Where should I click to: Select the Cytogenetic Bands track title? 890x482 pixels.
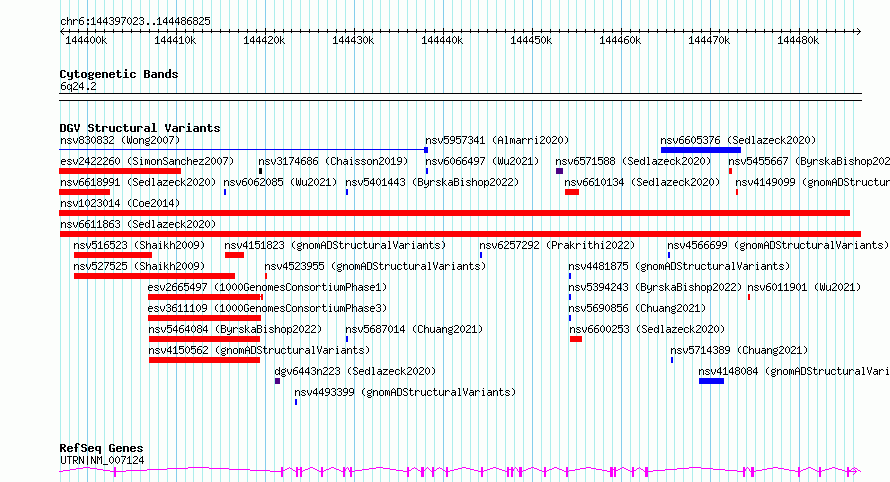tap(119, 74)
